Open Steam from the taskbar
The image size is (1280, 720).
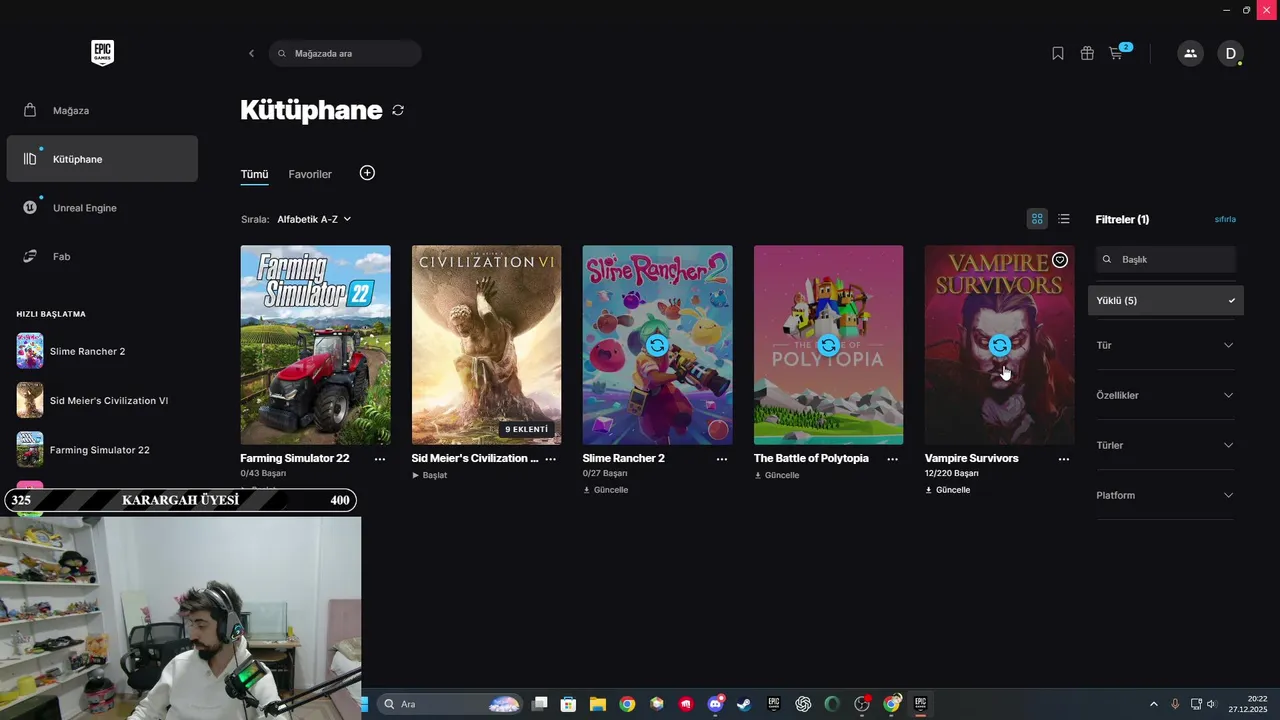tap(744, 704)
